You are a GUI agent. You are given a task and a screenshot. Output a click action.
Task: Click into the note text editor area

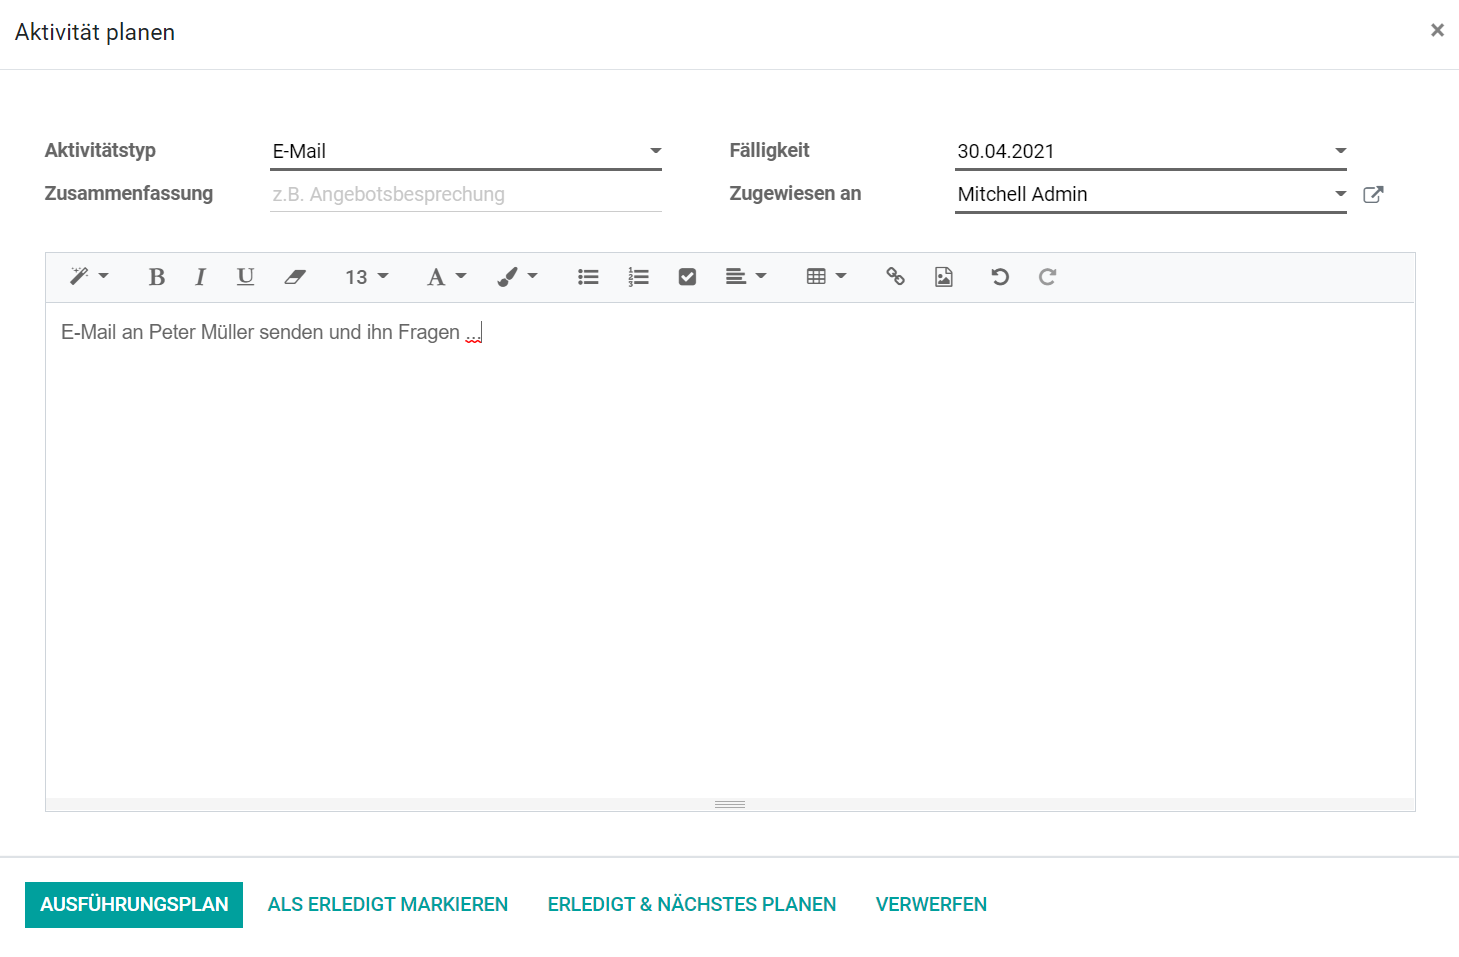[x=730, y=550]
